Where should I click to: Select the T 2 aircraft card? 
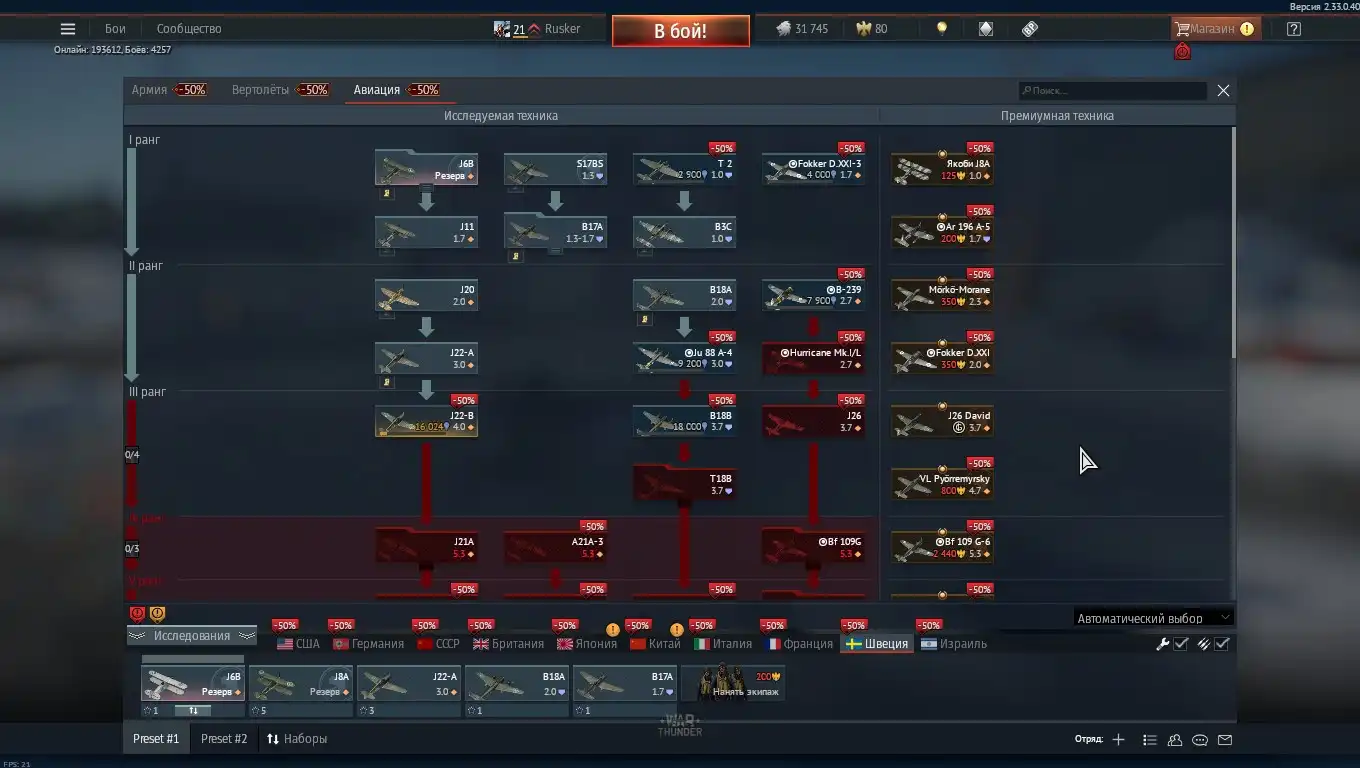tap(684, 169)
